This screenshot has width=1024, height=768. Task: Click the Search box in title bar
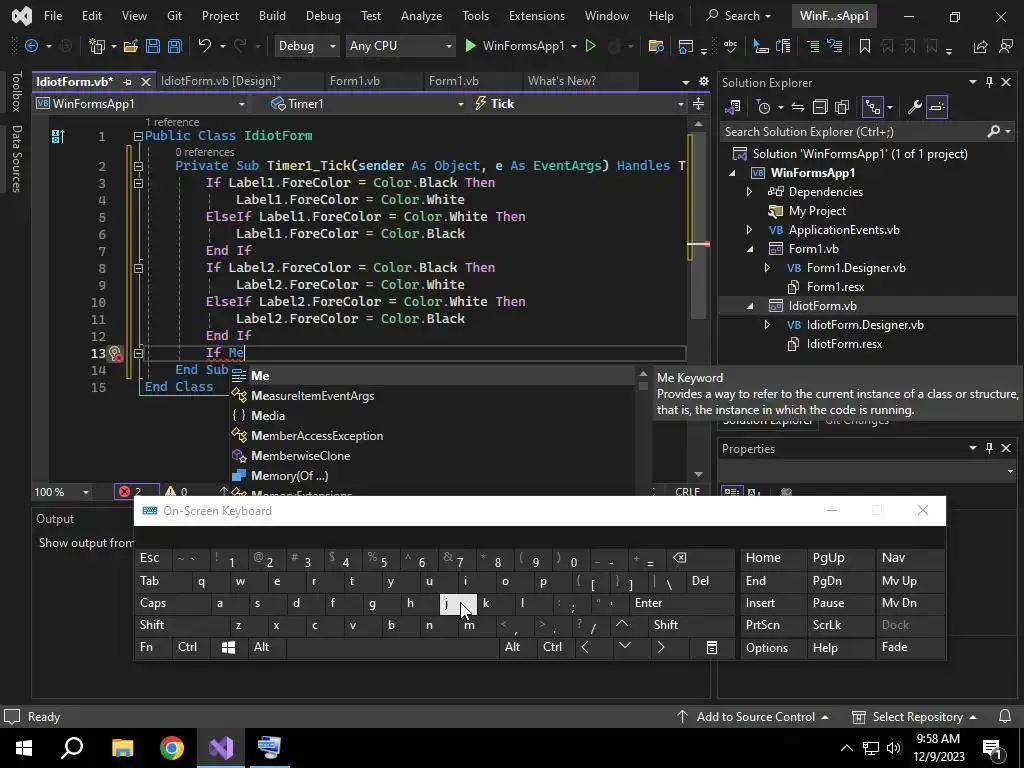pos(739,16)
